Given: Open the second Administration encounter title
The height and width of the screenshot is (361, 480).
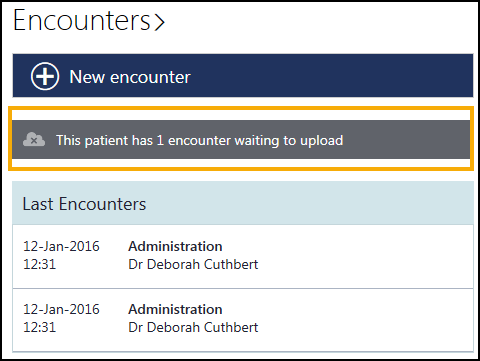Looking at the screenshot, I should [x=175, y=309].
